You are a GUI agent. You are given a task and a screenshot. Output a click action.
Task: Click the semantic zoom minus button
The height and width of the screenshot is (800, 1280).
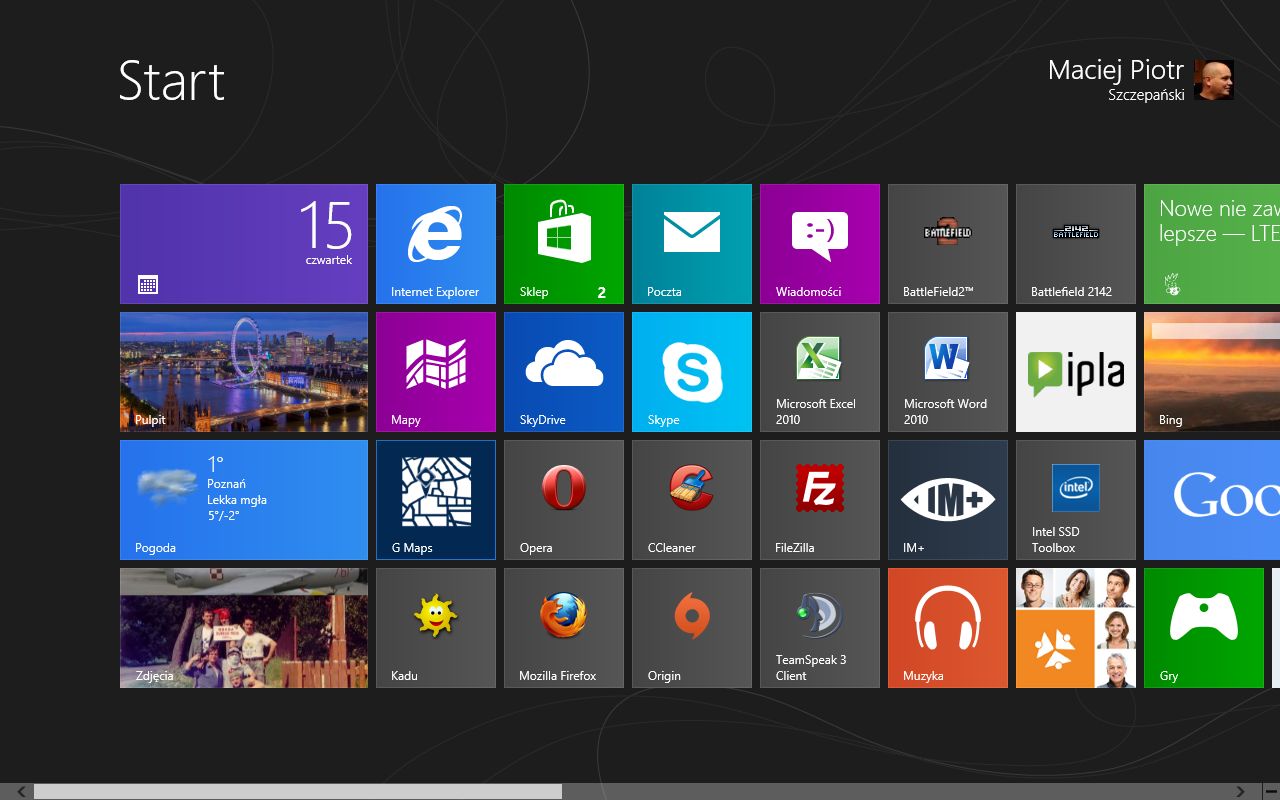point(1270,791)
